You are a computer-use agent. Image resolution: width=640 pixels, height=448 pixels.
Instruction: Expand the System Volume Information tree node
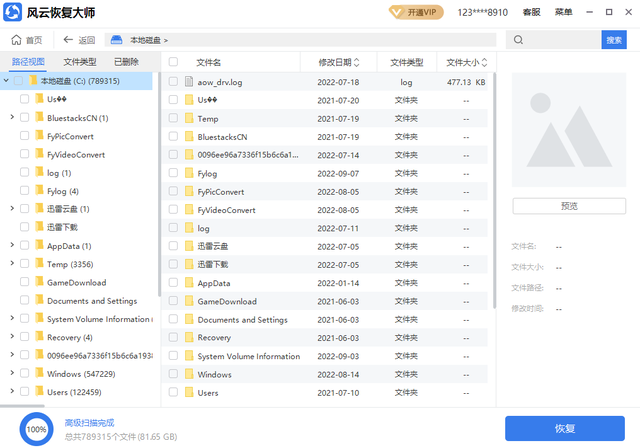click(12, 318)
